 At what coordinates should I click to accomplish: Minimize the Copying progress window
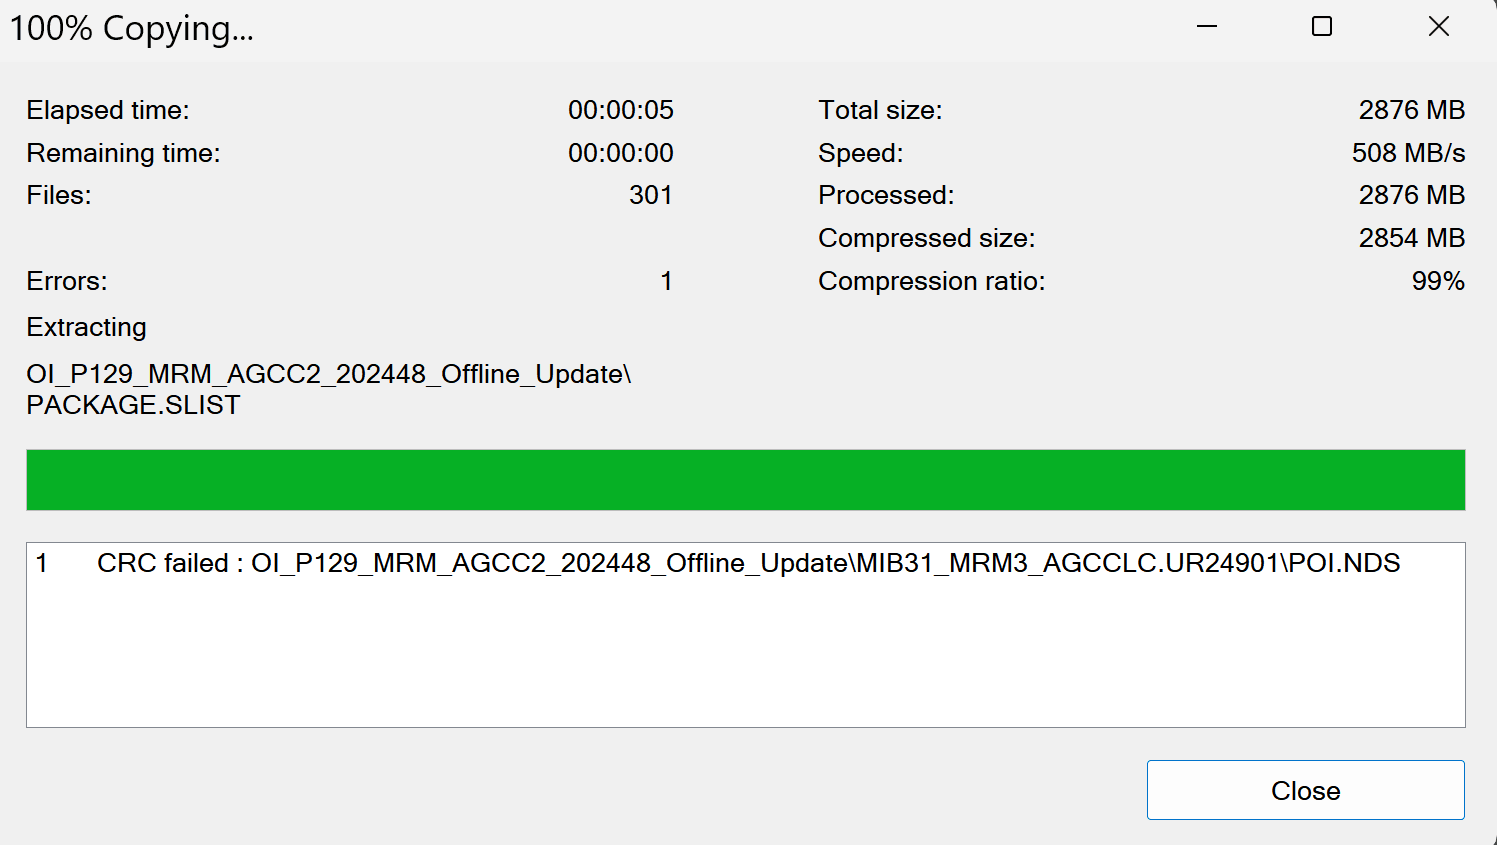pos(1207,27)
